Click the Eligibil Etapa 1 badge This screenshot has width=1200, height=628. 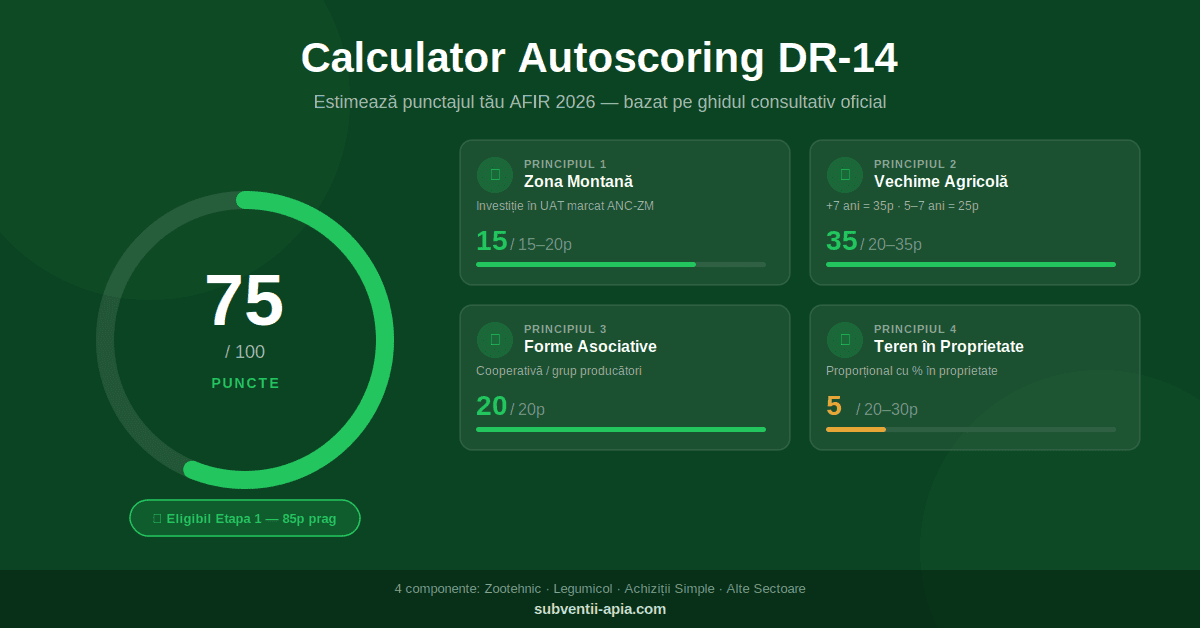pos(245,518)
